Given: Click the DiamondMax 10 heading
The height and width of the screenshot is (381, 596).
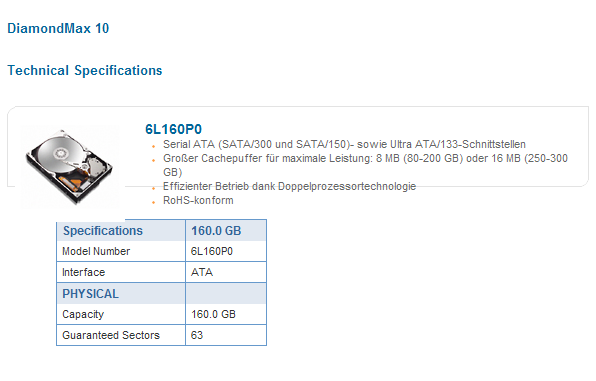Looking at the screenshot, I should (58, 29).
